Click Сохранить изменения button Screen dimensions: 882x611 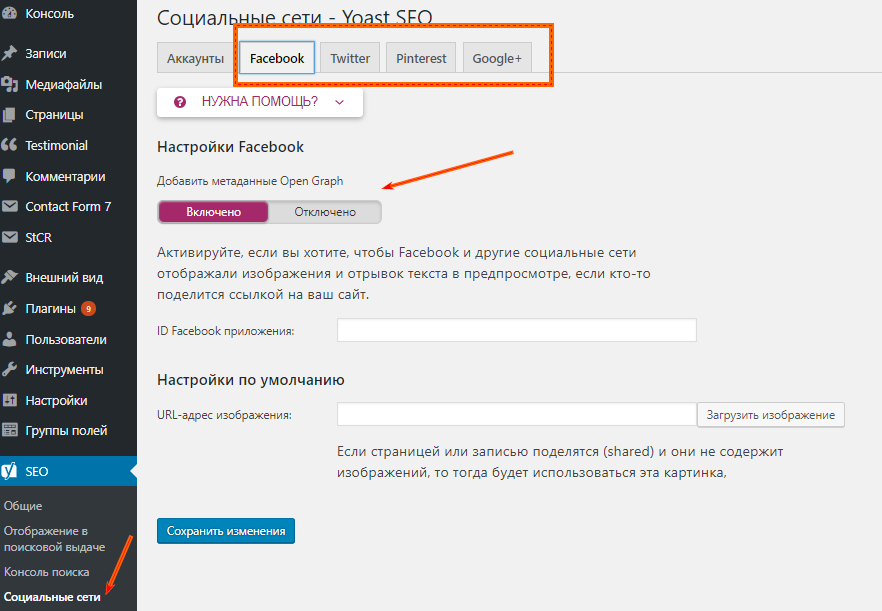point(226,531)
